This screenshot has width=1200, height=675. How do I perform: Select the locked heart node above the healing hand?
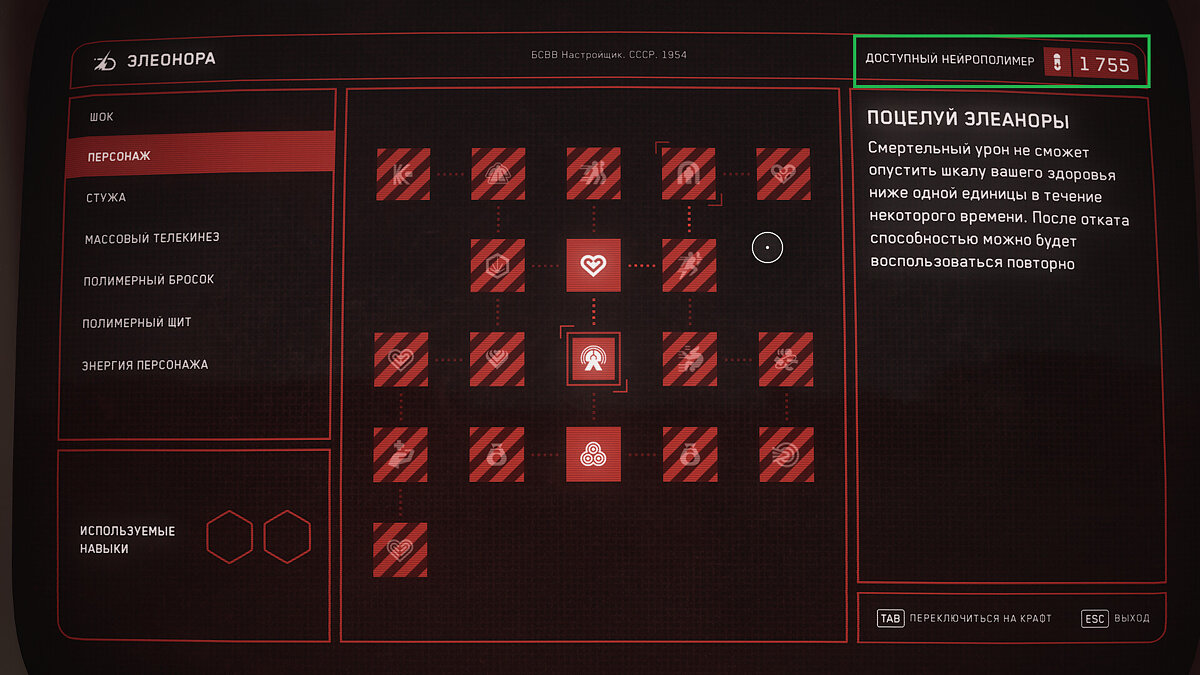tap(401, 359)
